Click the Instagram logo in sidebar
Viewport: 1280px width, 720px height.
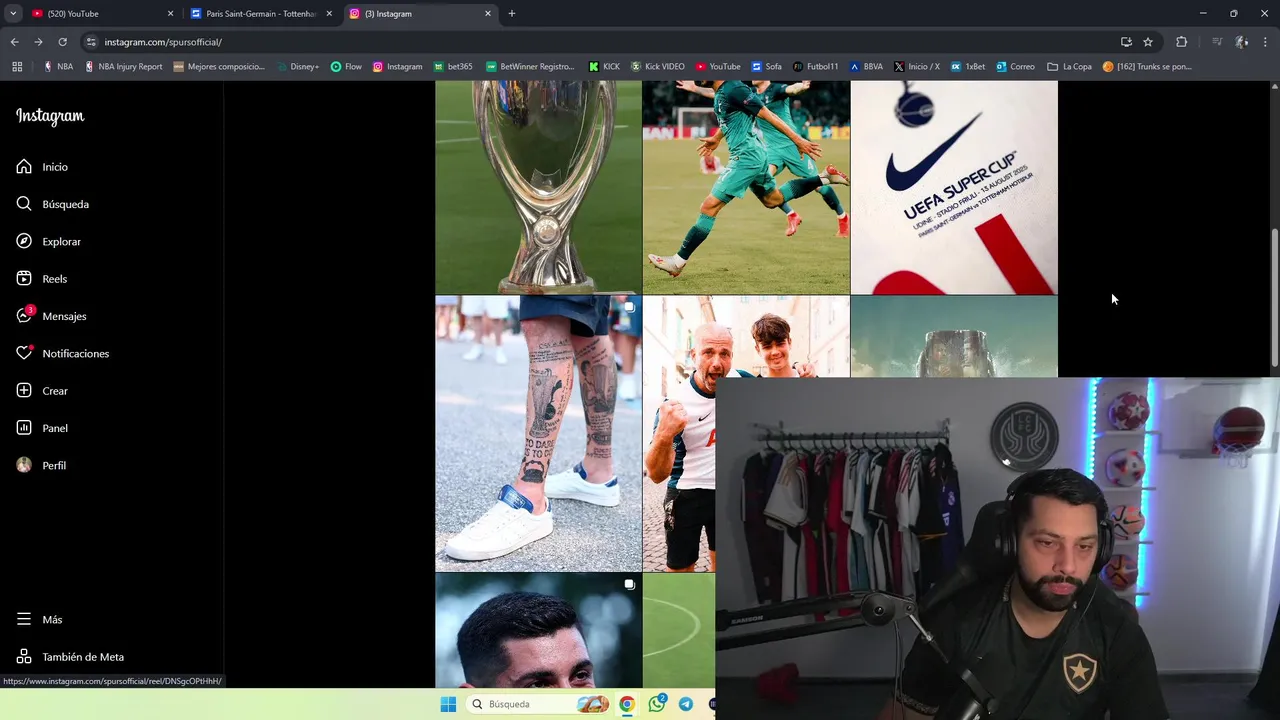point(50,116)
